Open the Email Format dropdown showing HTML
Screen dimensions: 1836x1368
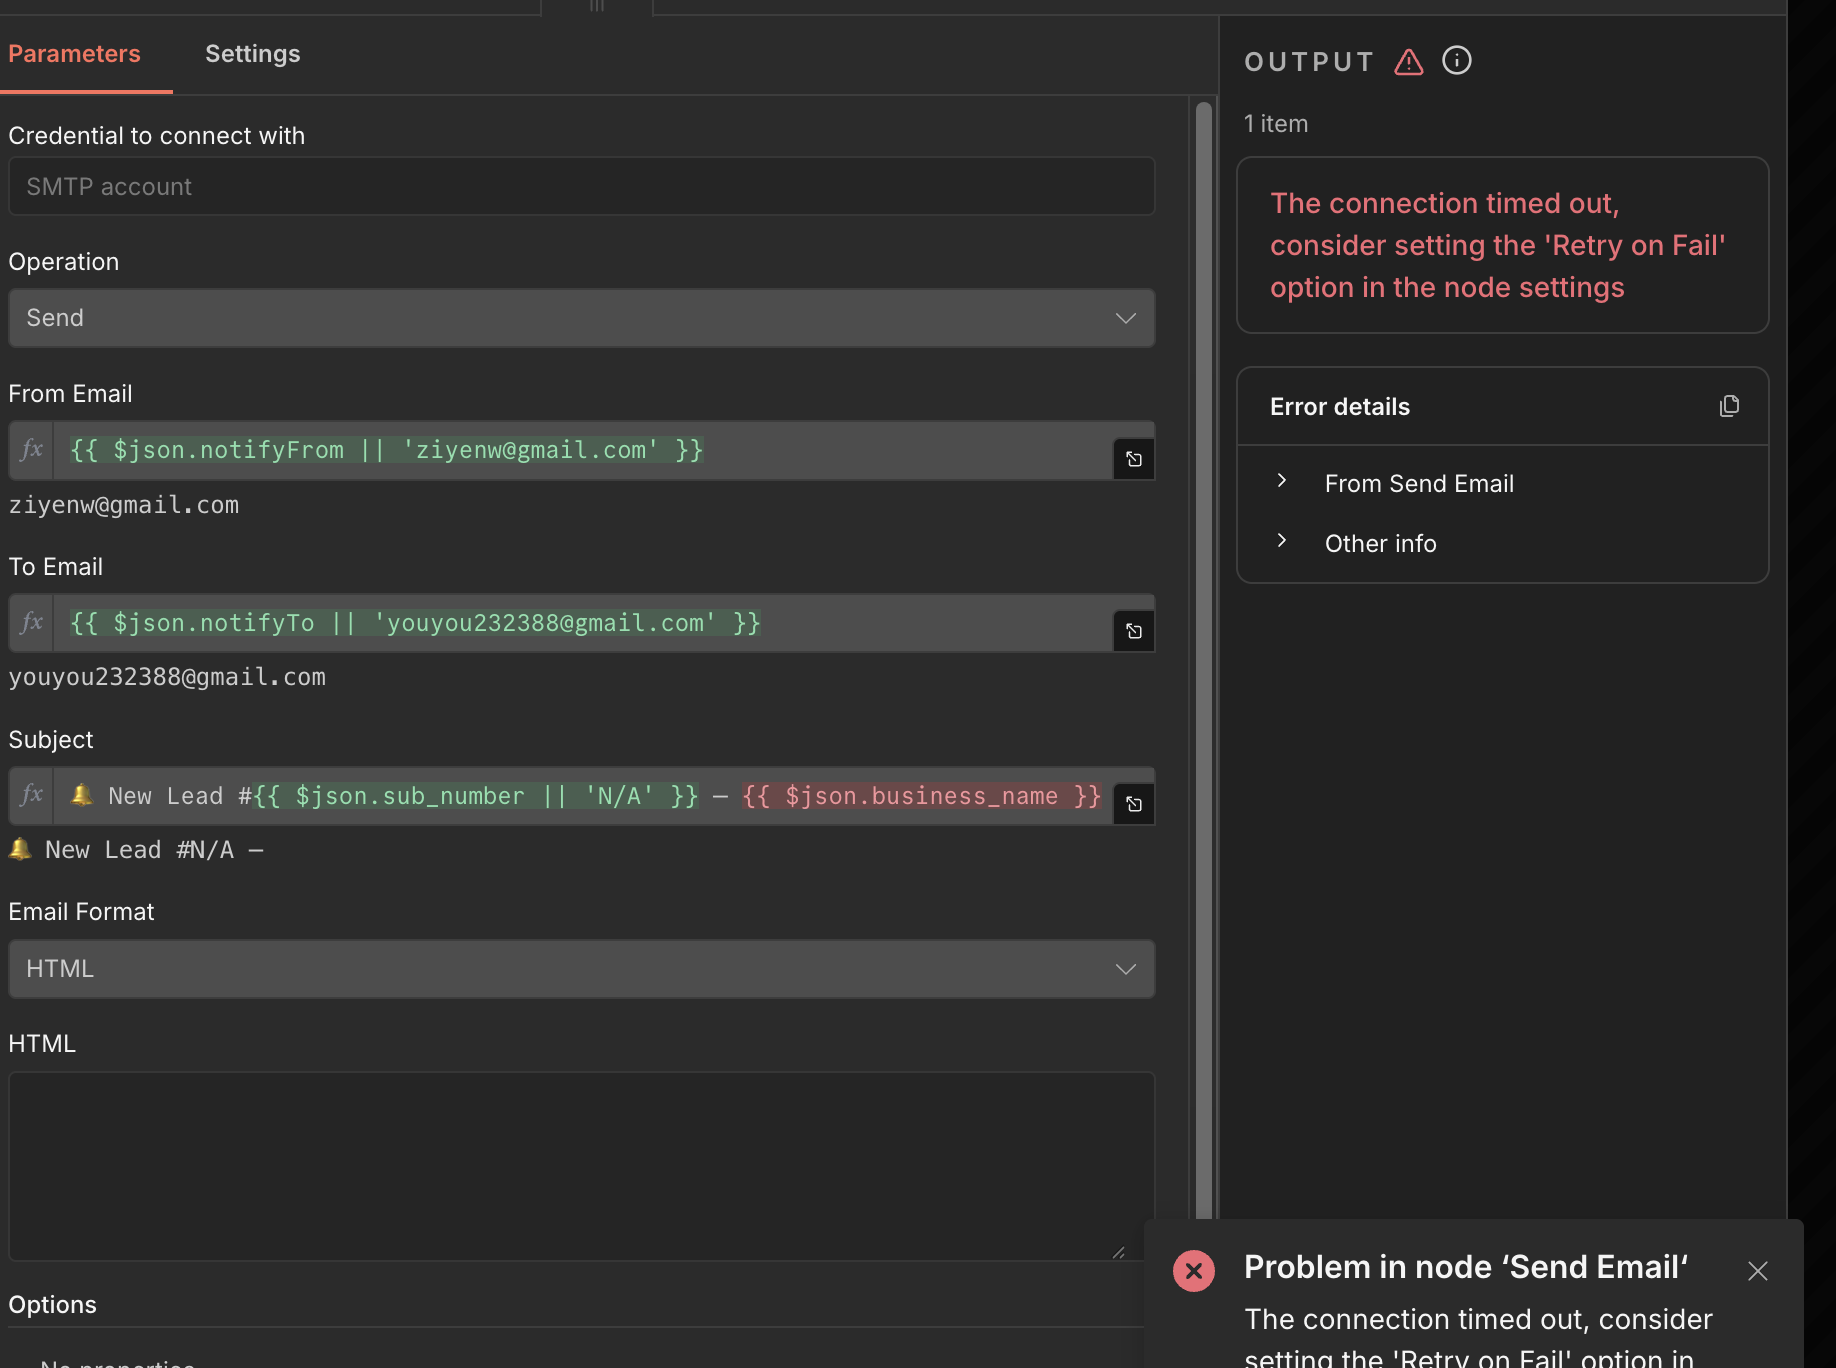[x=581, y=969]
